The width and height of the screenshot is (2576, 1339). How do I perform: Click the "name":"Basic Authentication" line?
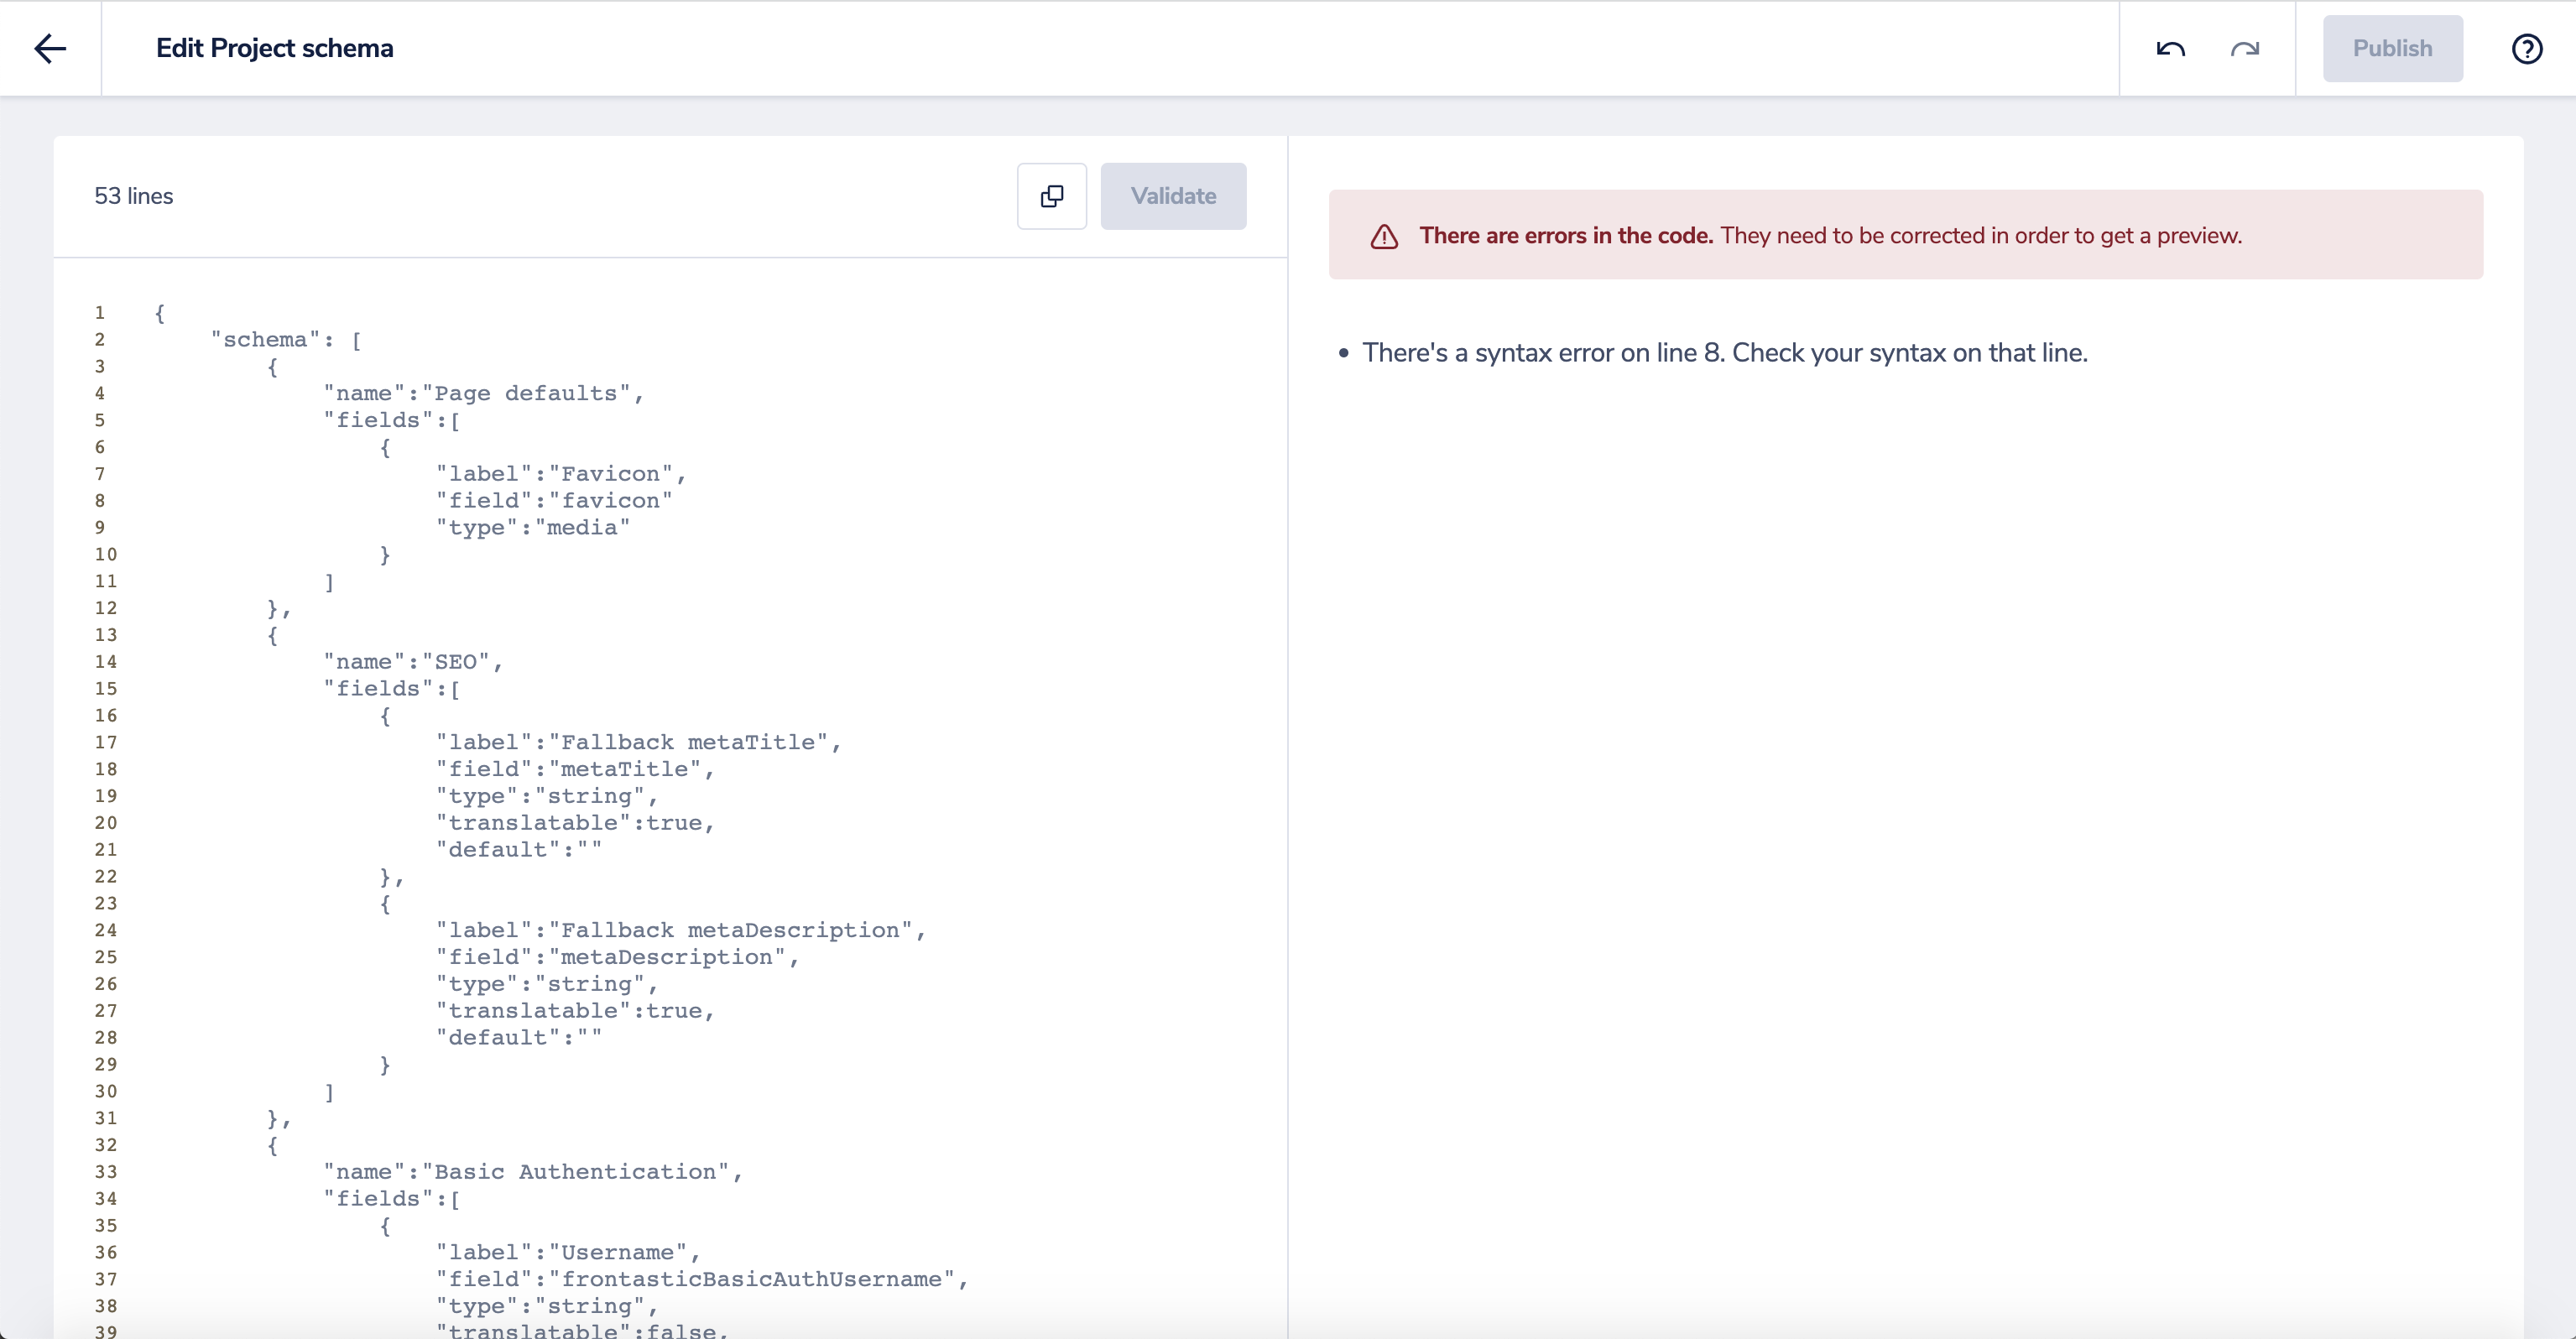click(x=532, y=1171)
